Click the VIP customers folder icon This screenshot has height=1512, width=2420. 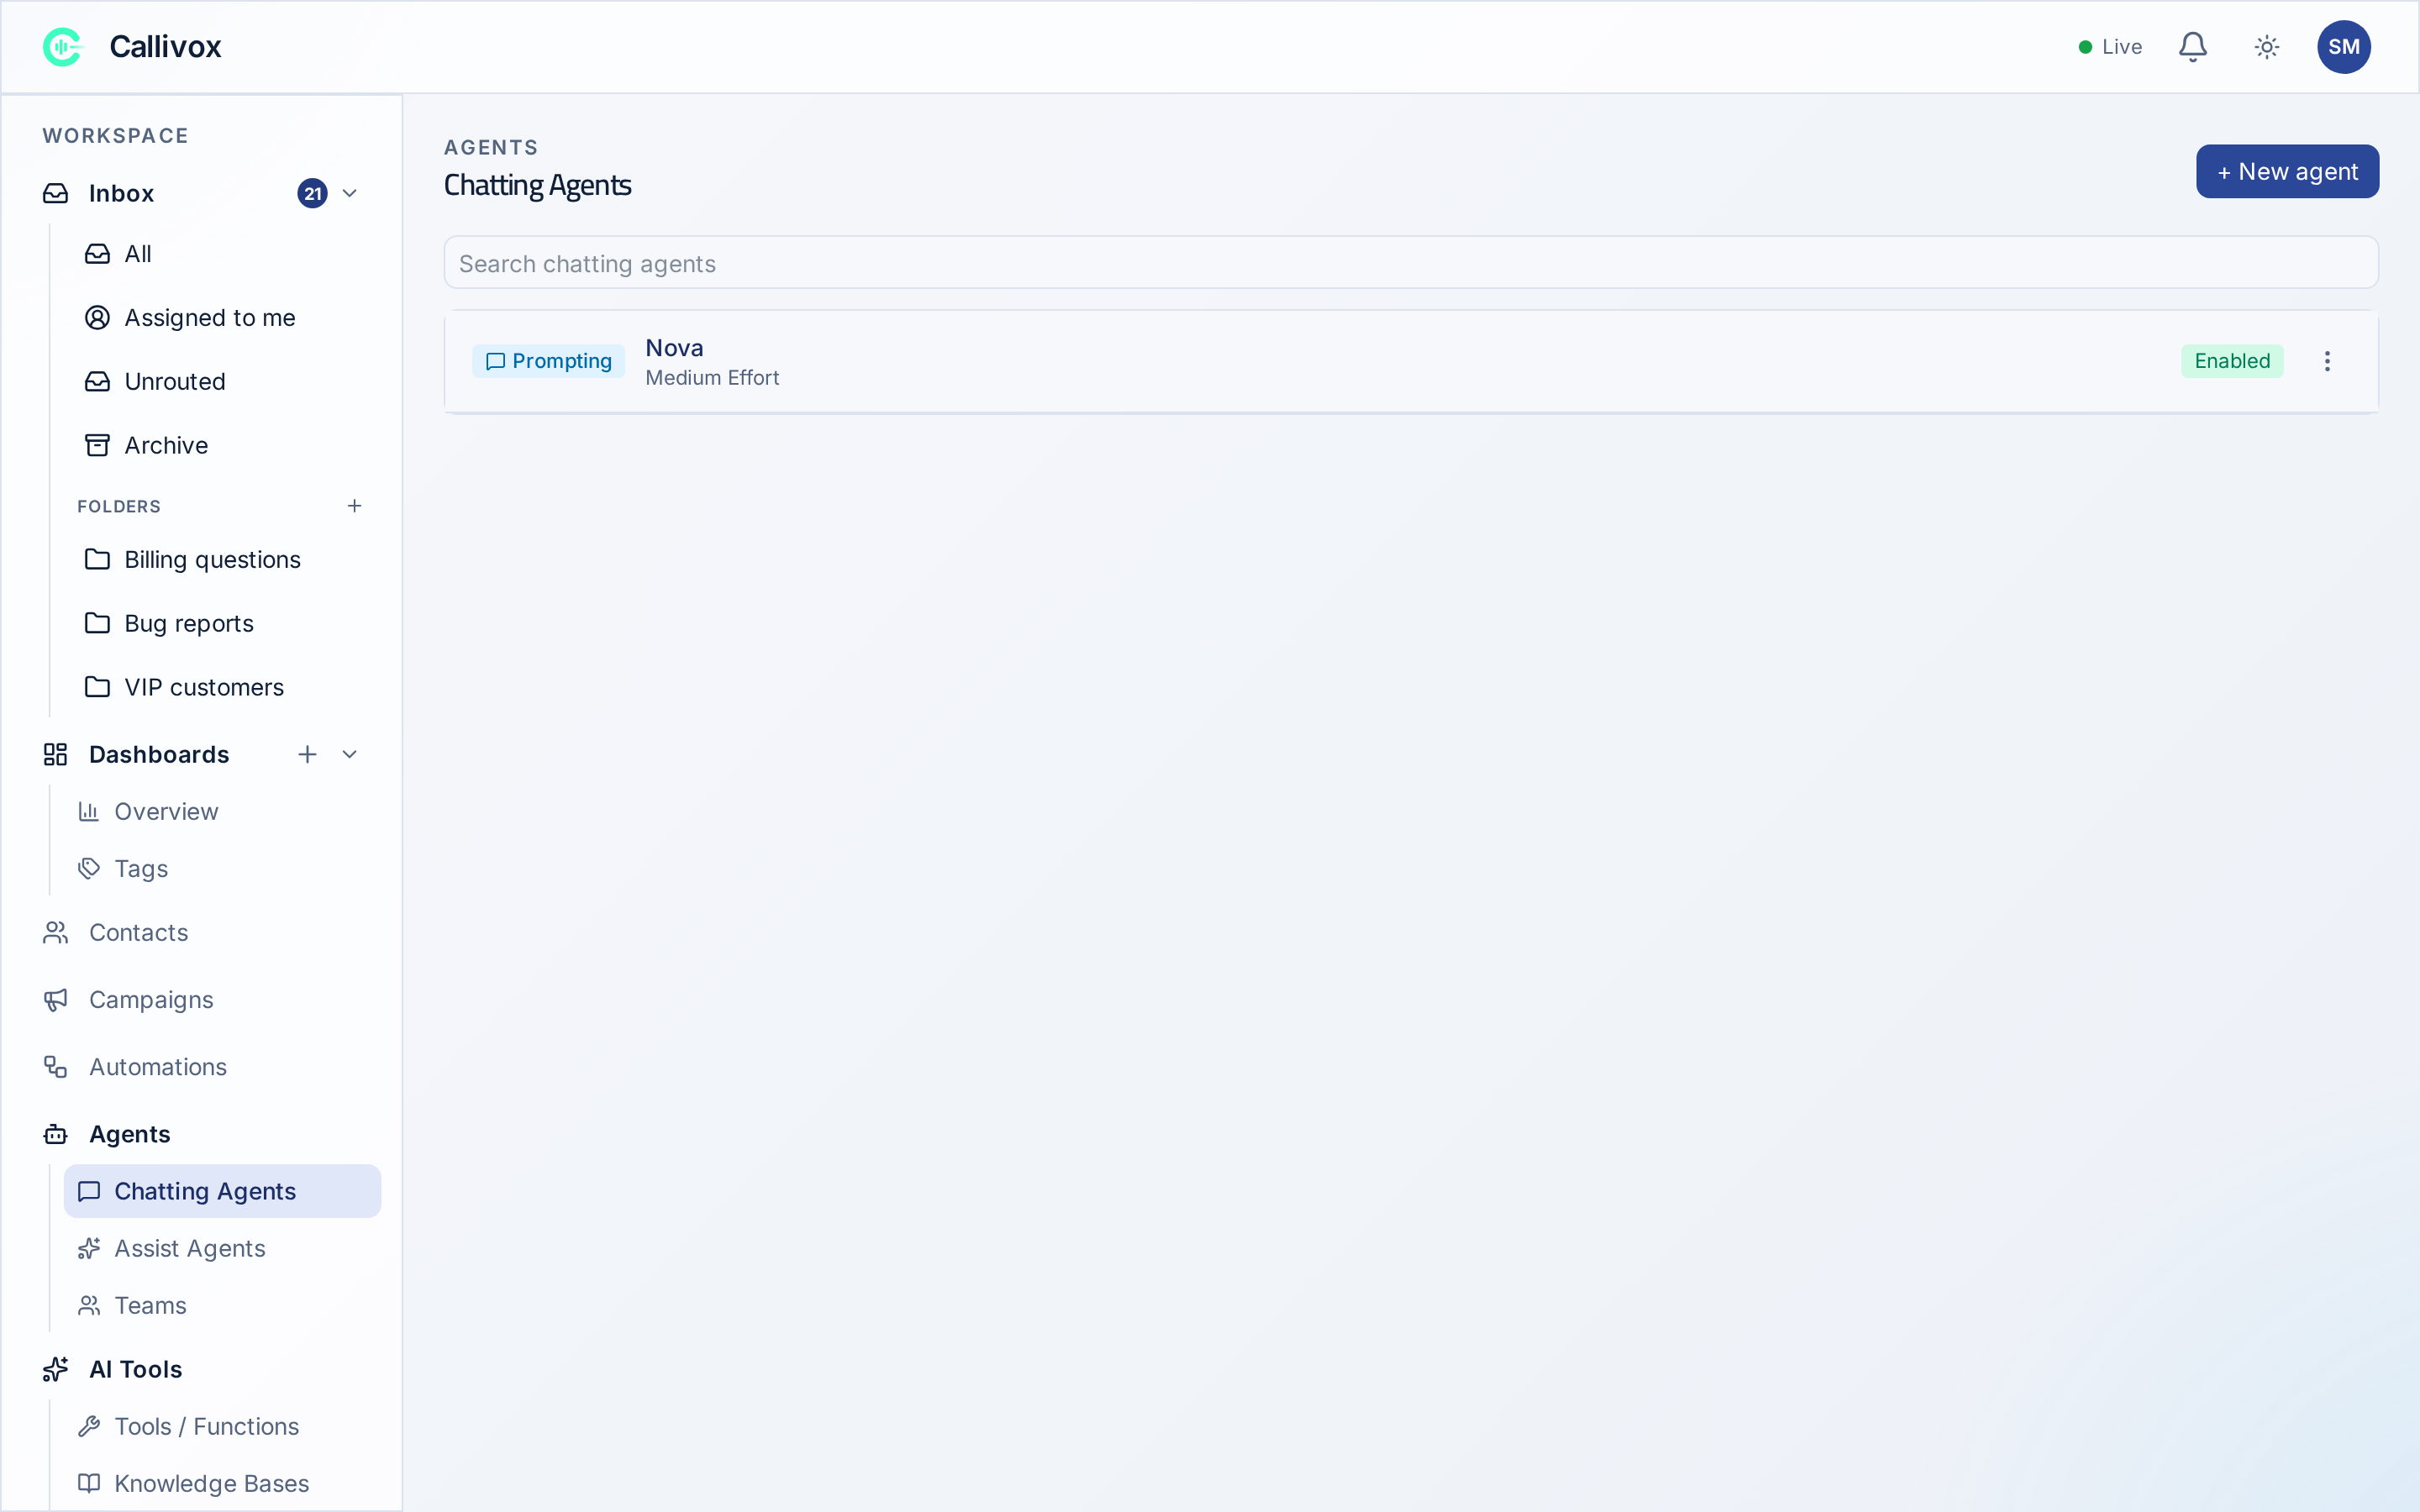[x=97, y=687]
